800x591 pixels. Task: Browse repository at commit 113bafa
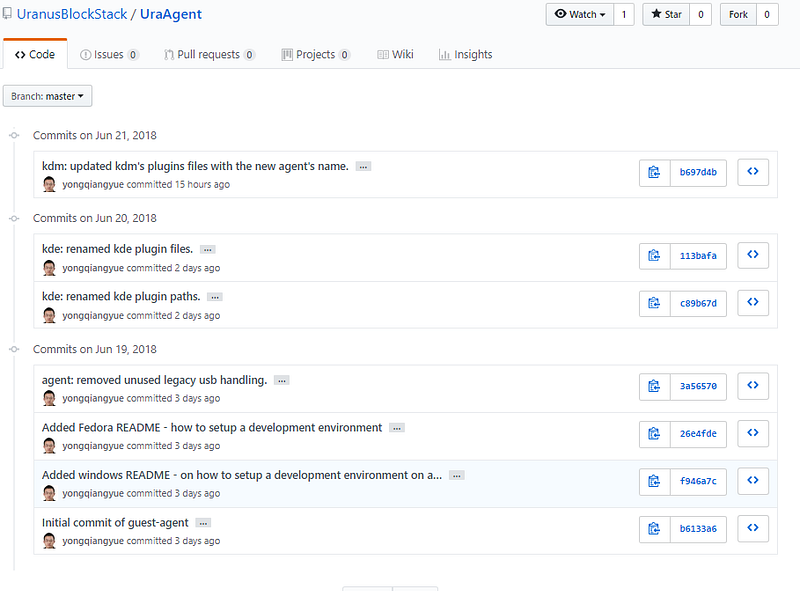tap(753, 255)
